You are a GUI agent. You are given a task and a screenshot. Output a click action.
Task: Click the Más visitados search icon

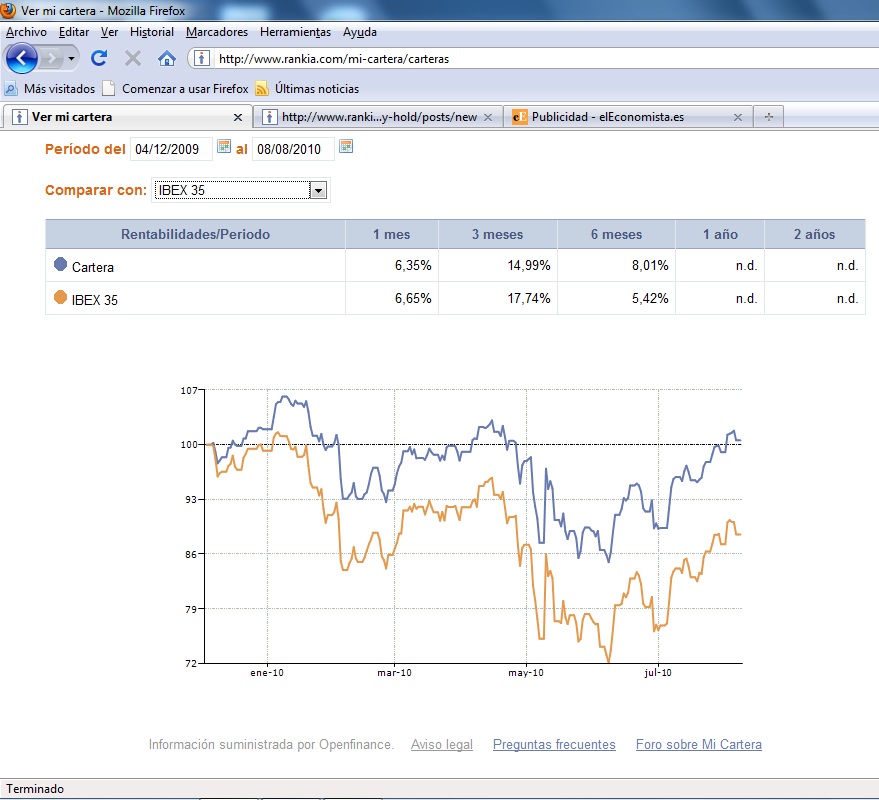[x=11, y=89]
